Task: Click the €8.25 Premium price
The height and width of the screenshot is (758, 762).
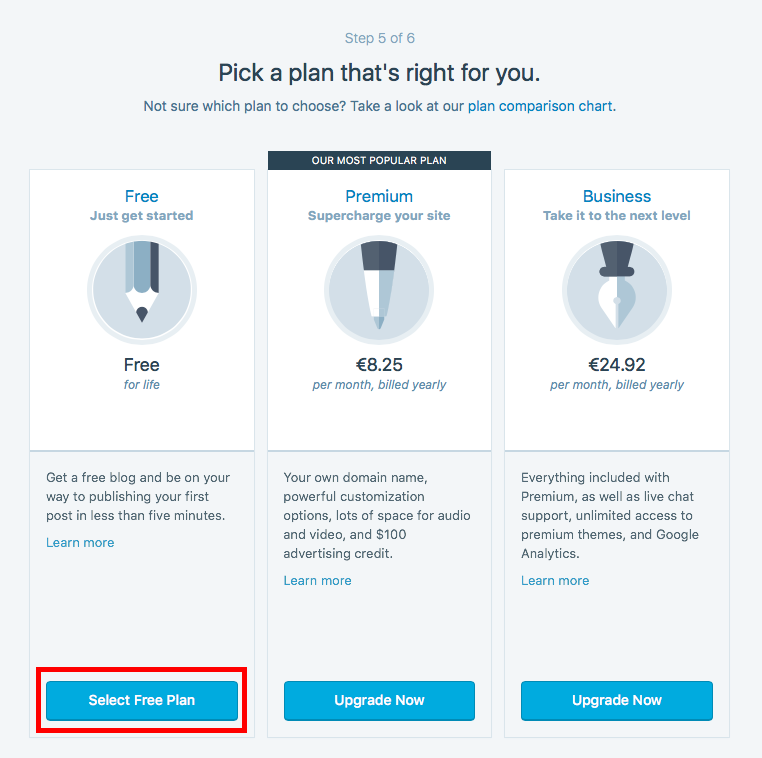Action: [x=379, y=364]
